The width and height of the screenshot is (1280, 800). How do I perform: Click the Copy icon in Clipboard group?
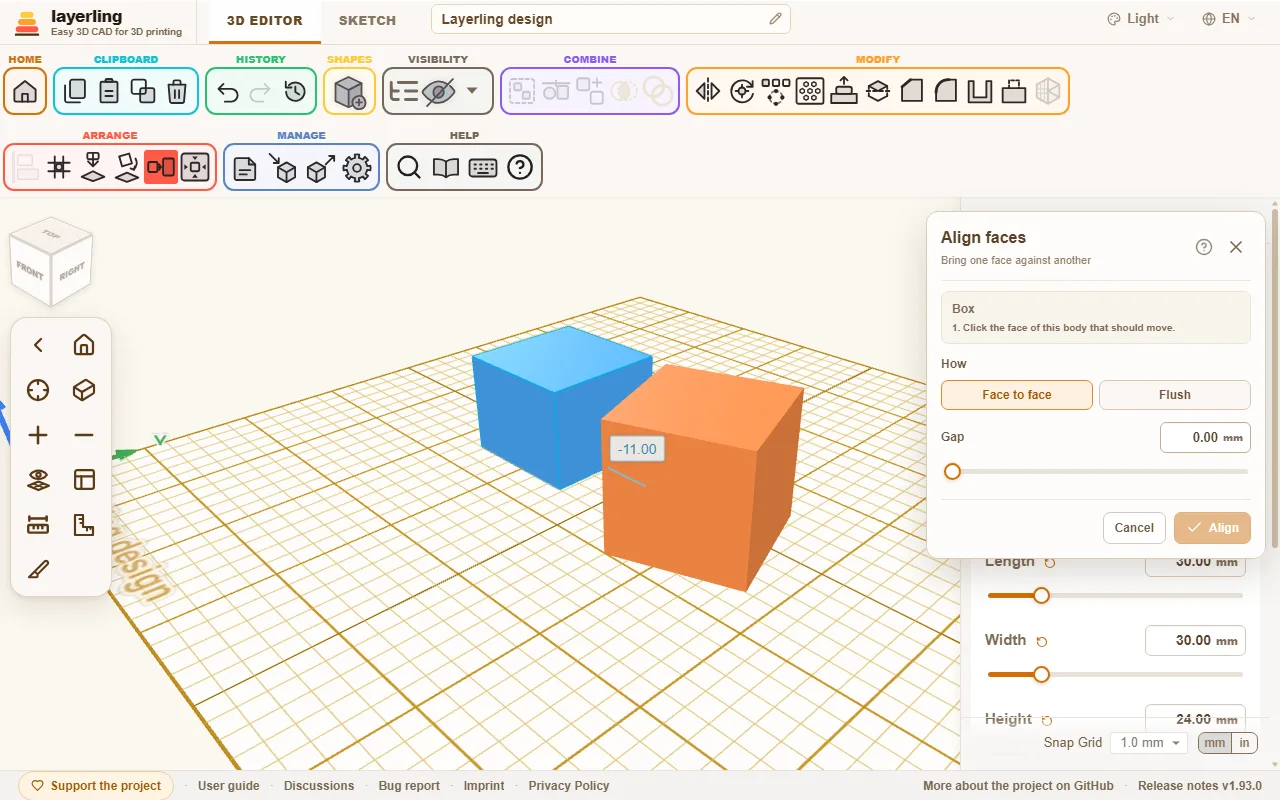pos(74,92)
